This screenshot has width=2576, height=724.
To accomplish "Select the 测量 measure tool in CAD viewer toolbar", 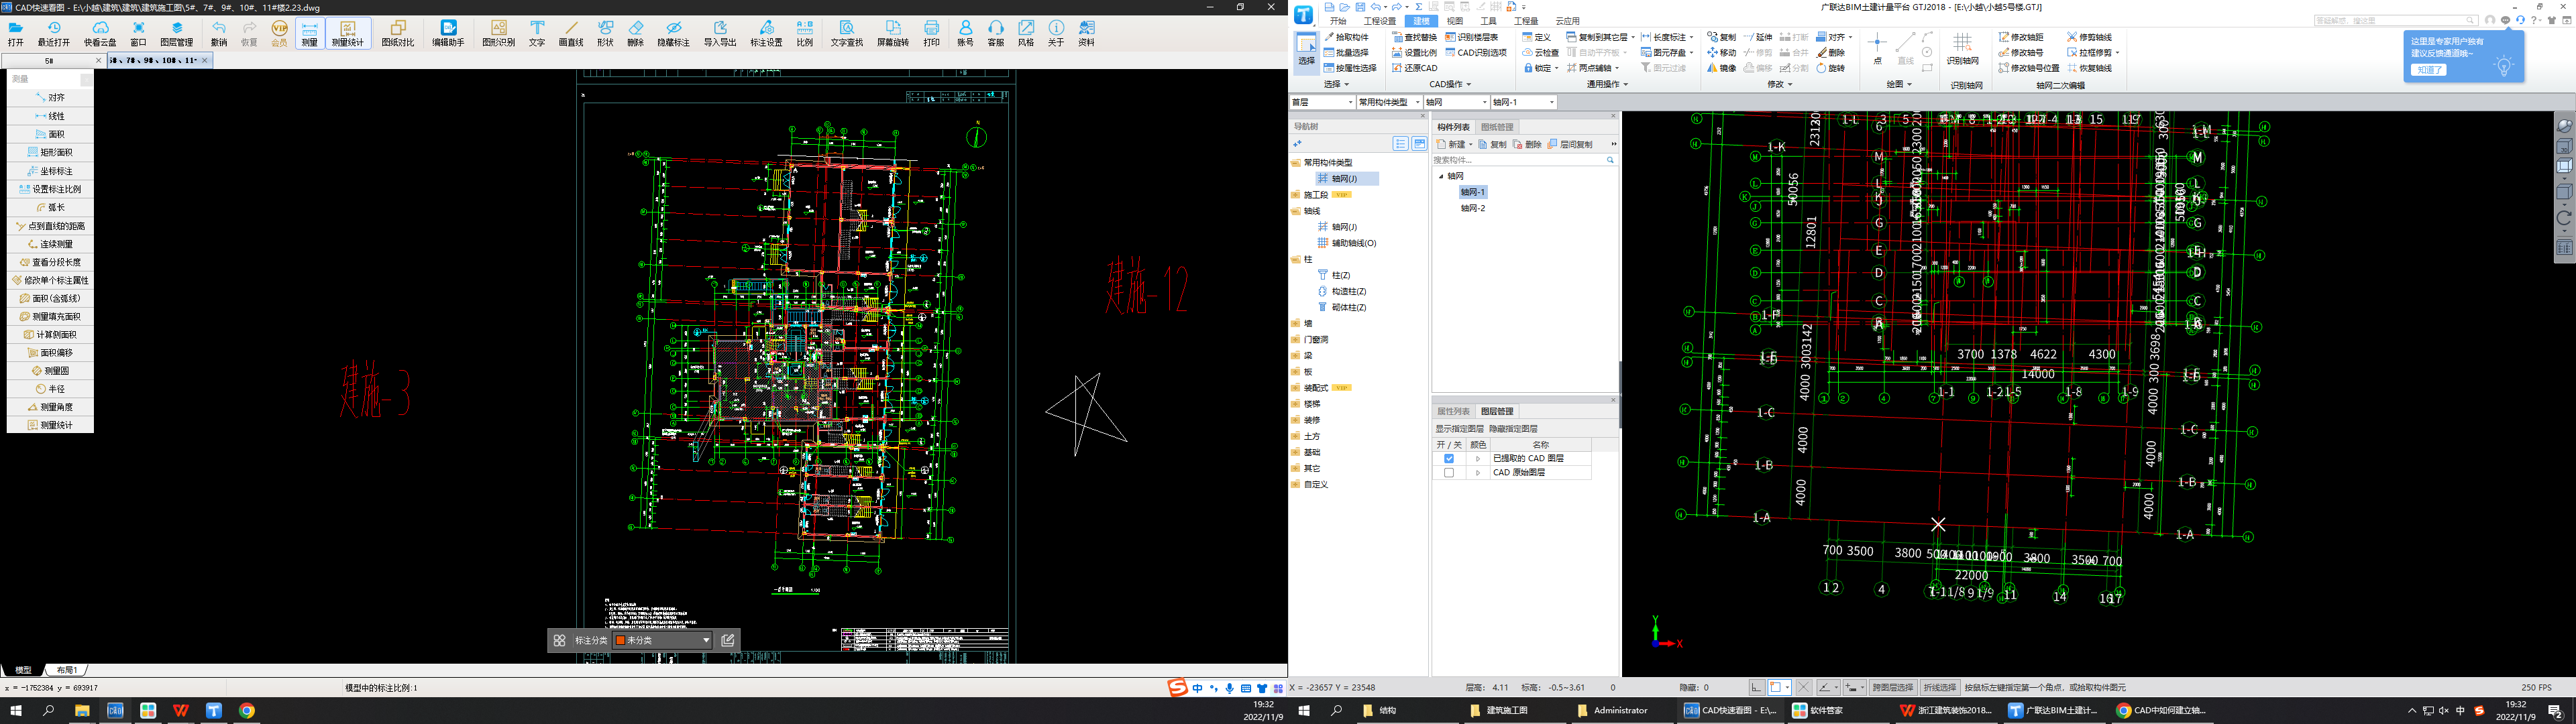I will click(x=309, y=33).
